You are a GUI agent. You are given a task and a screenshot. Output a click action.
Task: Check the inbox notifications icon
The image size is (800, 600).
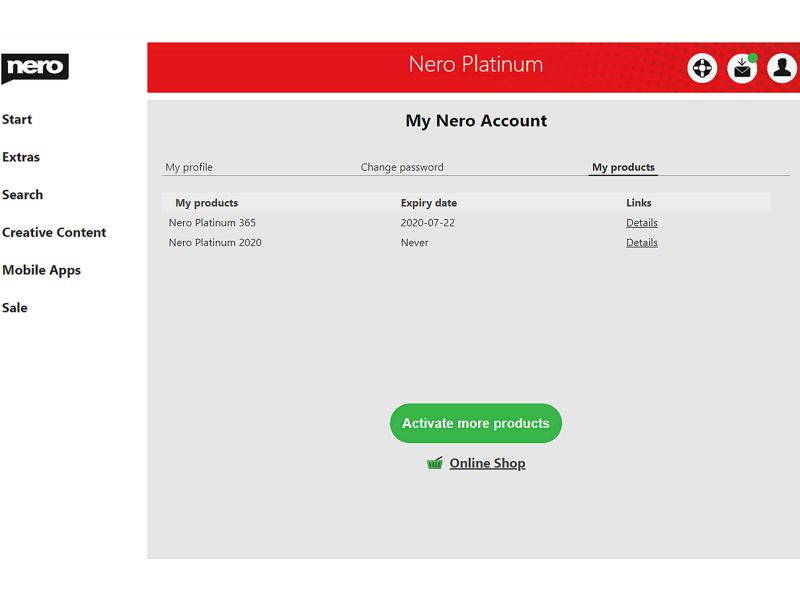[741, 69]
